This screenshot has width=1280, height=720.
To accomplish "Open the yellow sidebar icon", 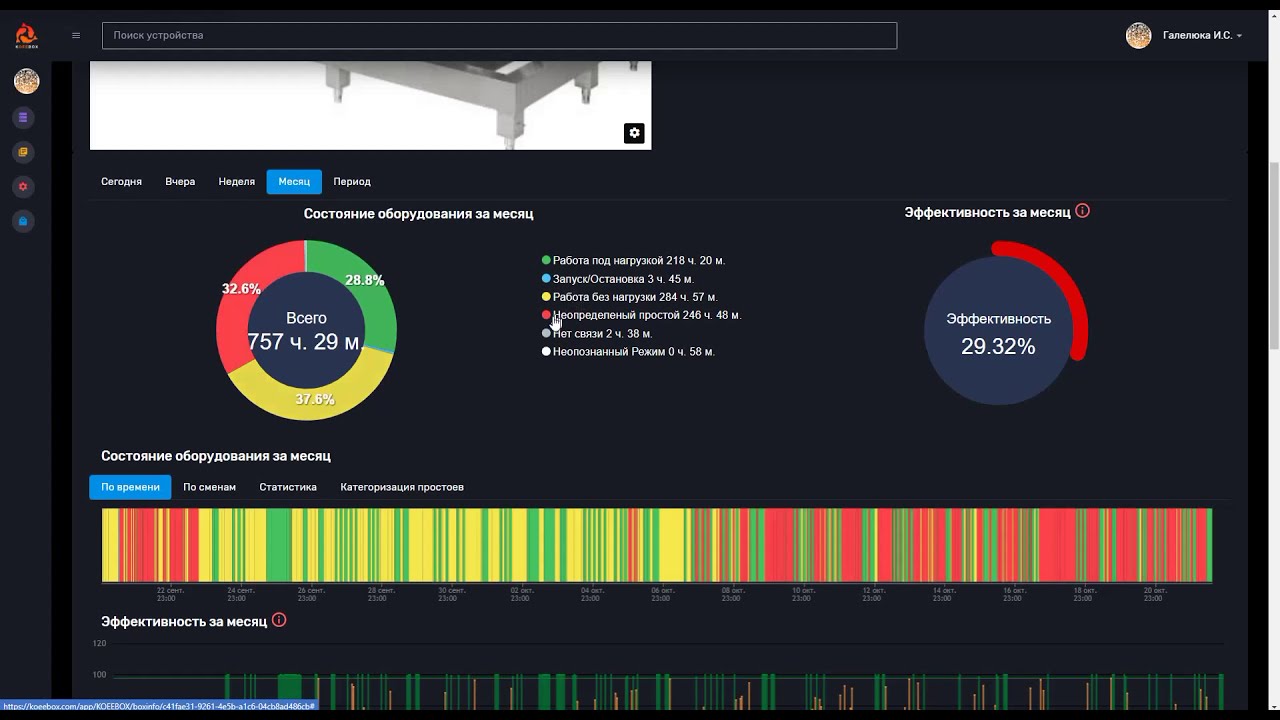I will 24,152.
